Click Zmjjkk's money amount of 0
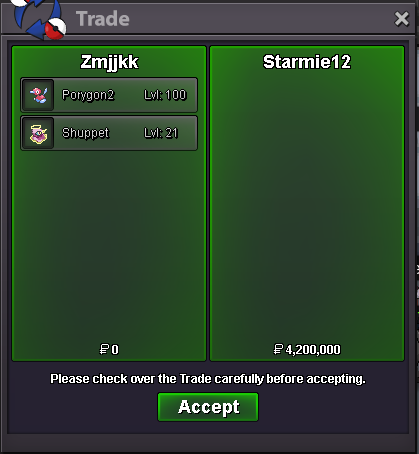The width and height of the screenshot is (419, 454). 115,350
